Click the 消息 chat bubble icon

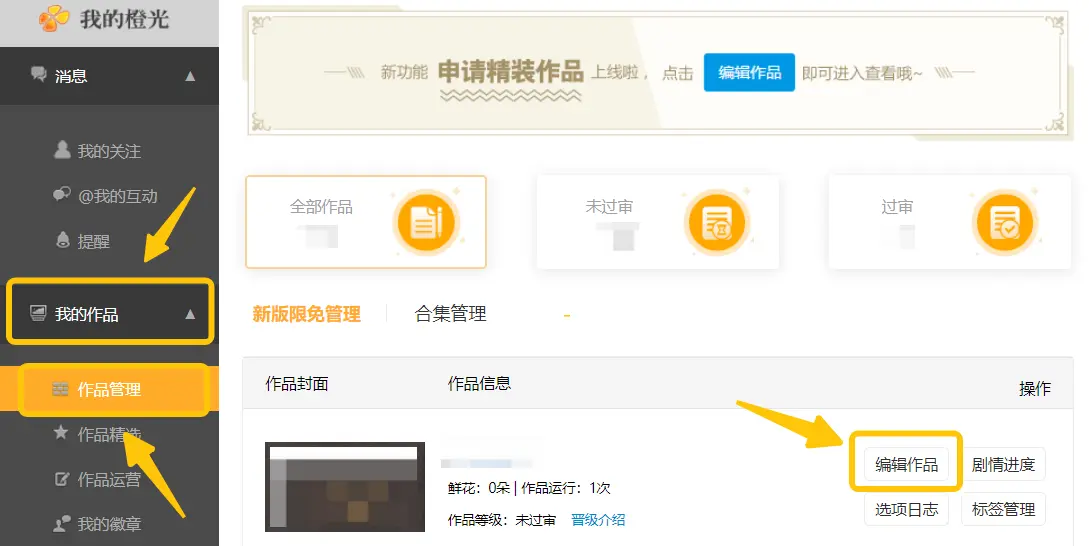pyautogui.click(x=39, y=75)
